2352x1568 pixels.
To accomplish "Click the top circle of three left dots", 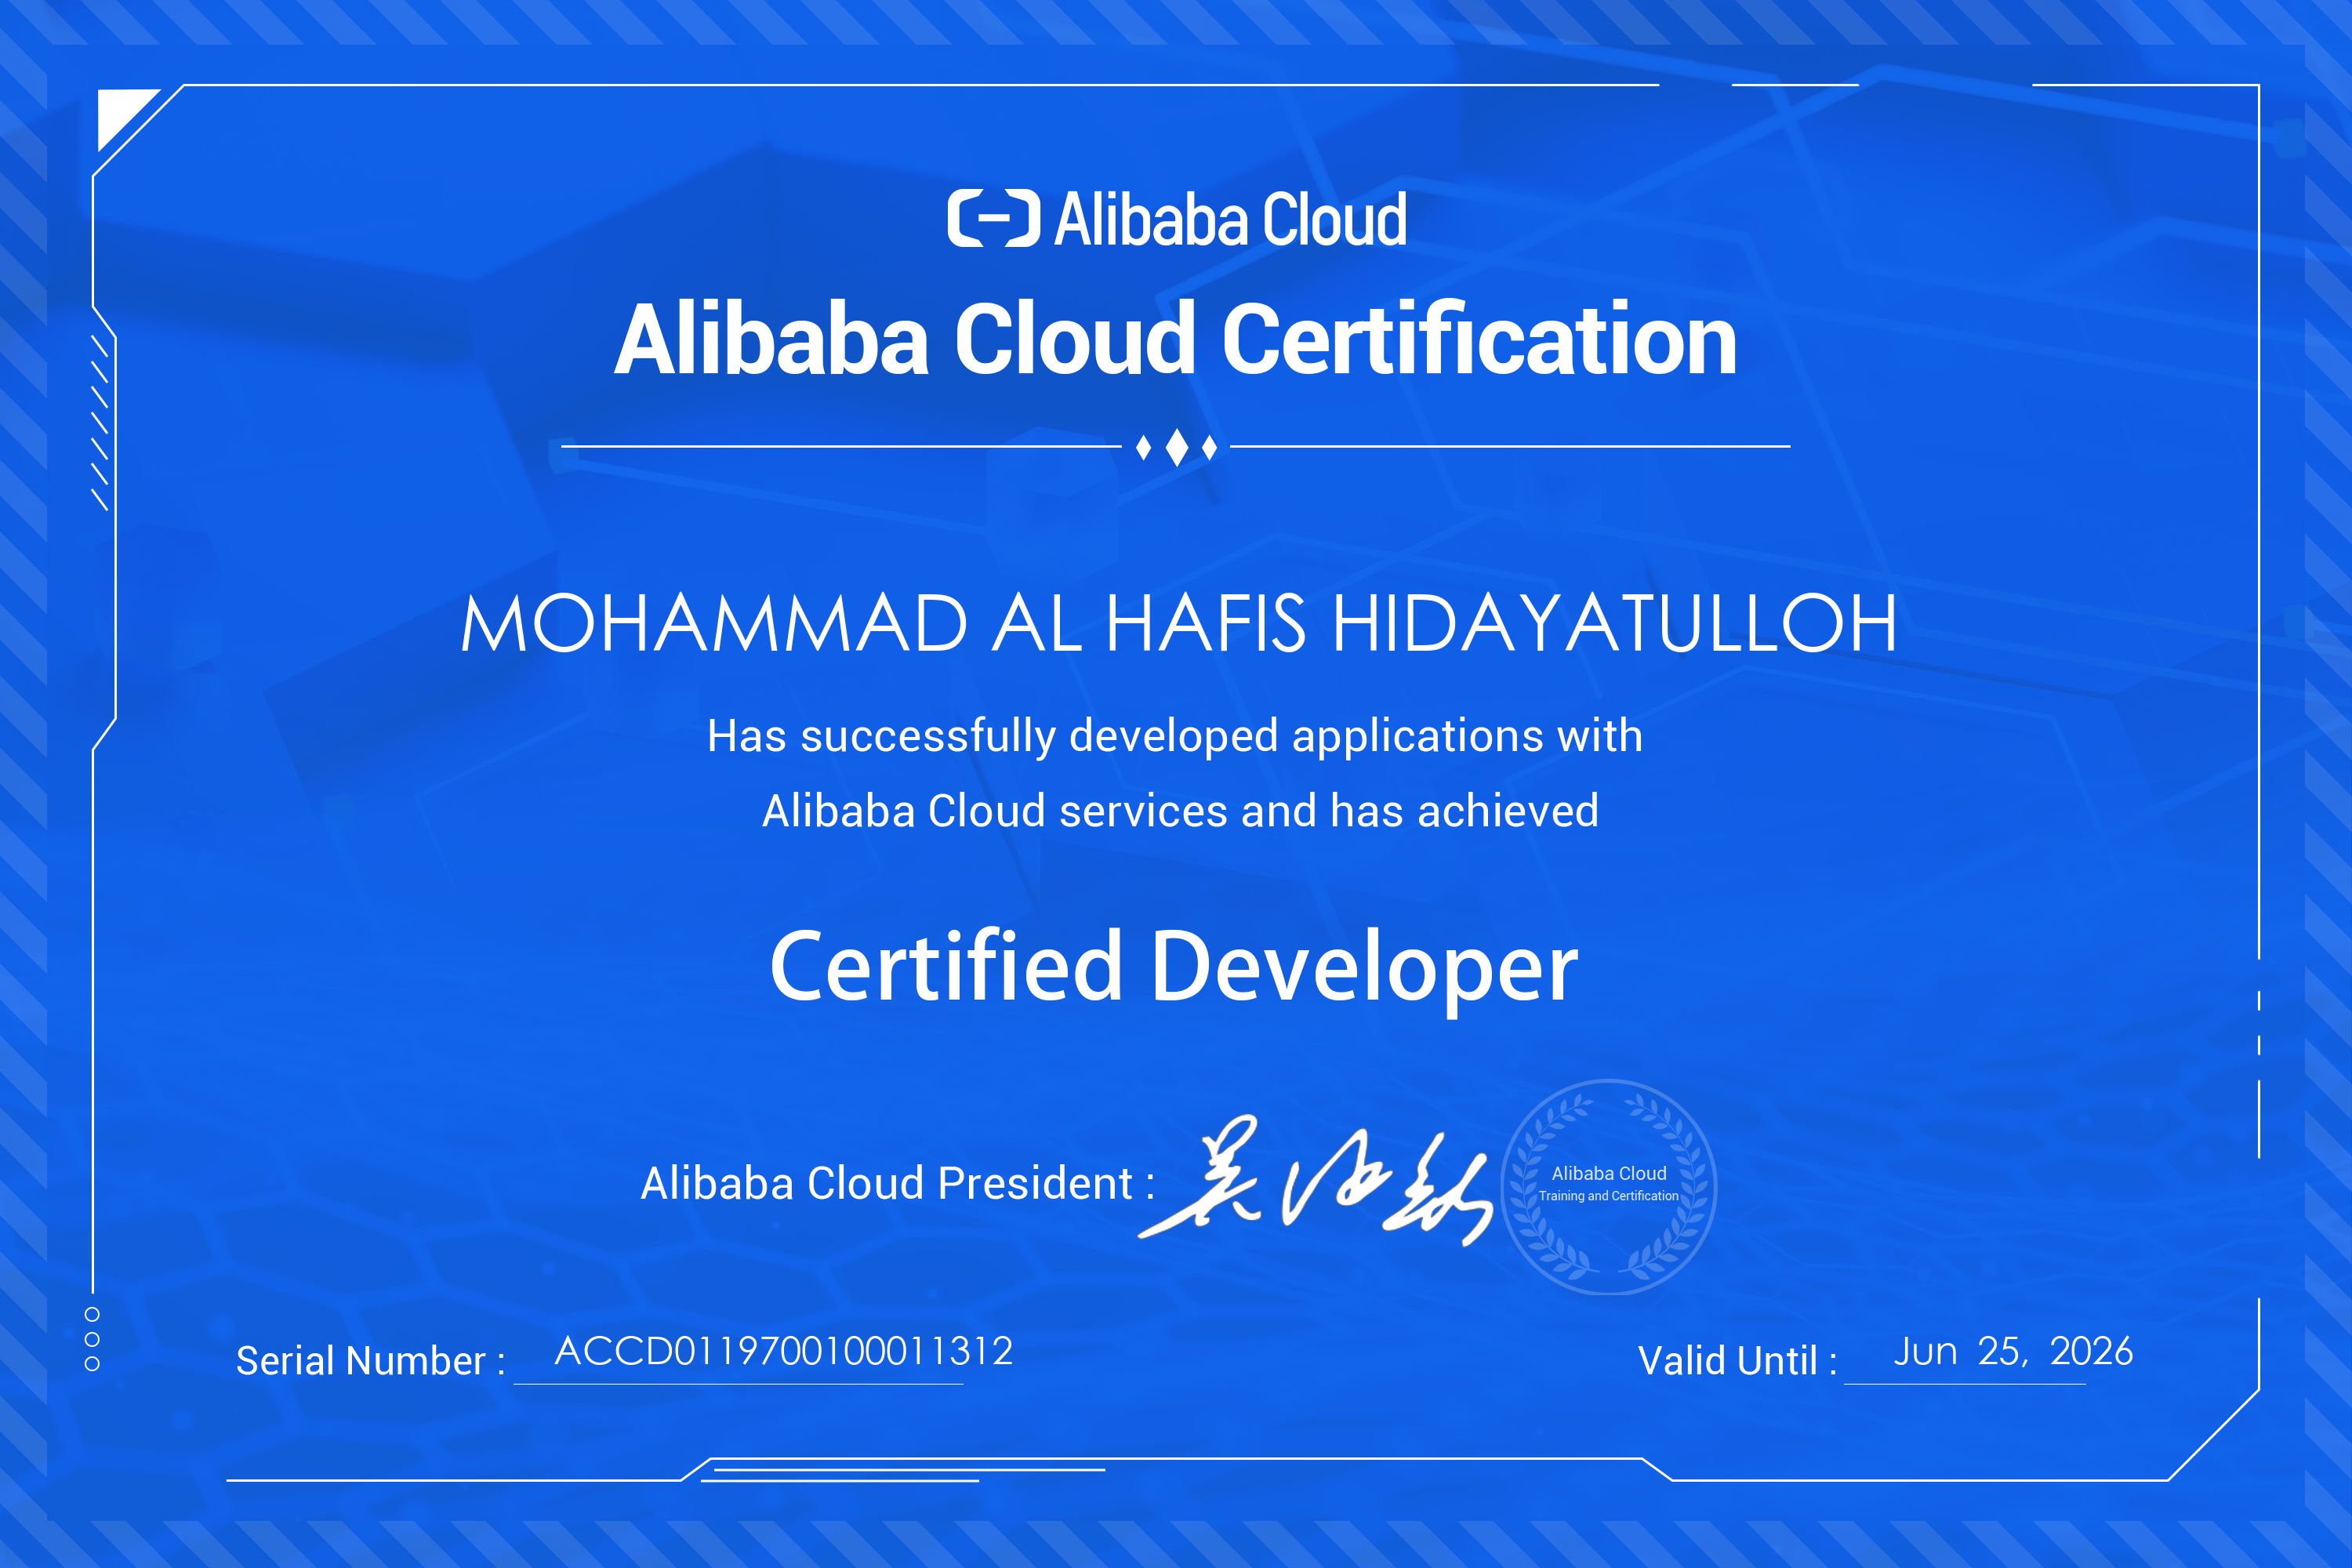I will click(92, 1314).
